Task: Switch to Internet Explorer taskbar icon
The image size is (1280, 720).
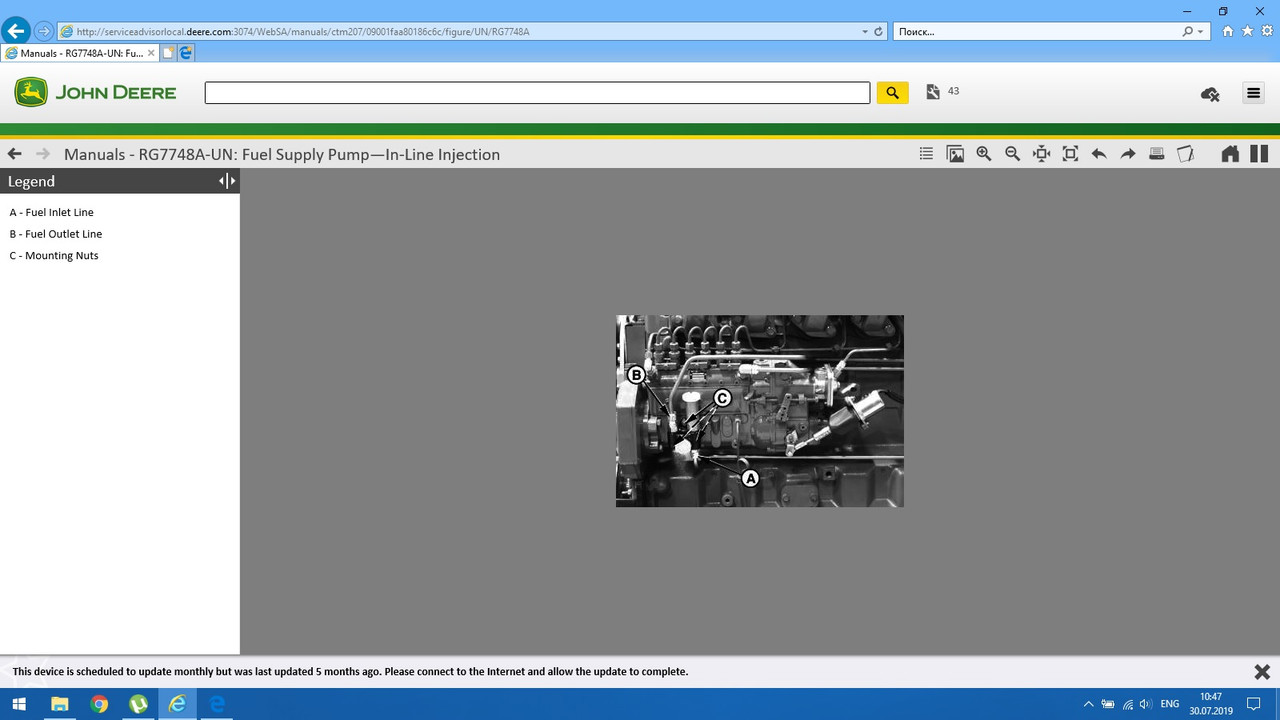Action: click(177, 704)
